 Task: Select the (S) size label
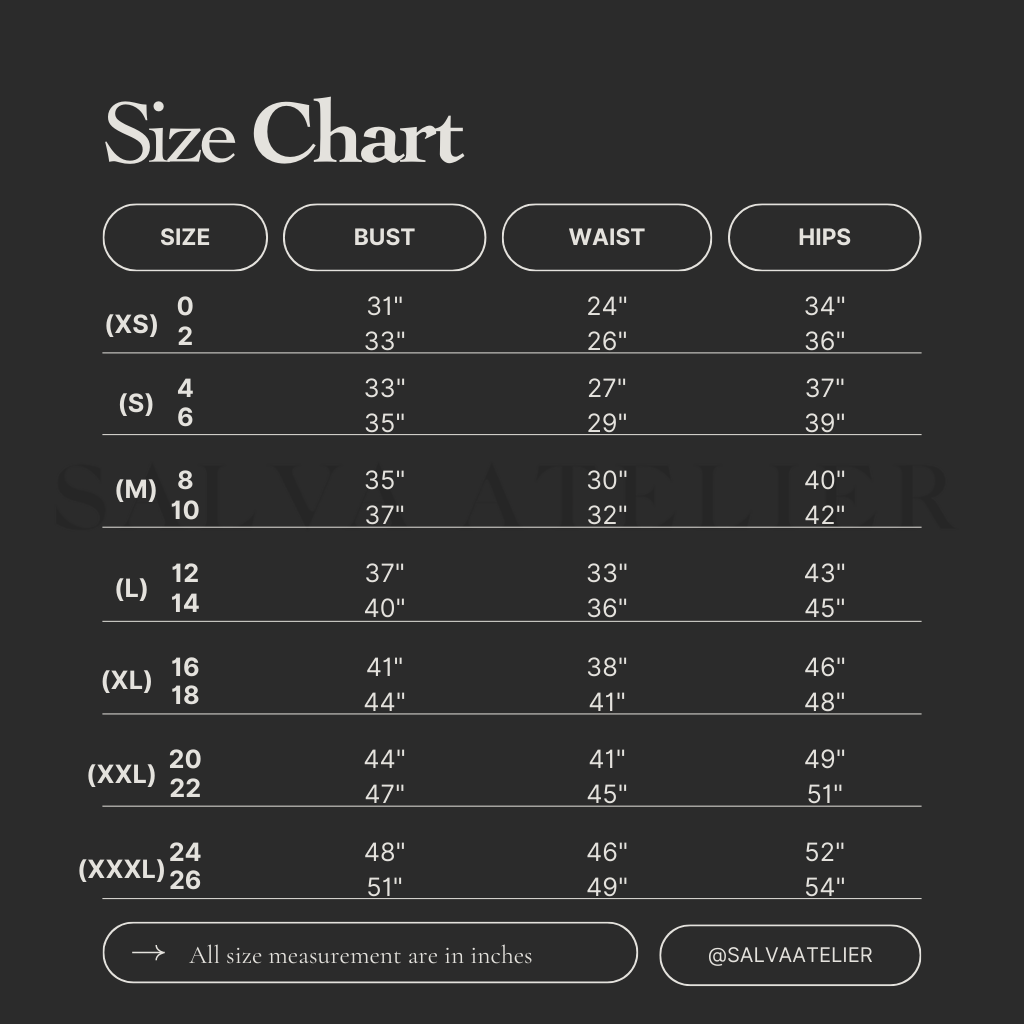(x=136, y=403)
